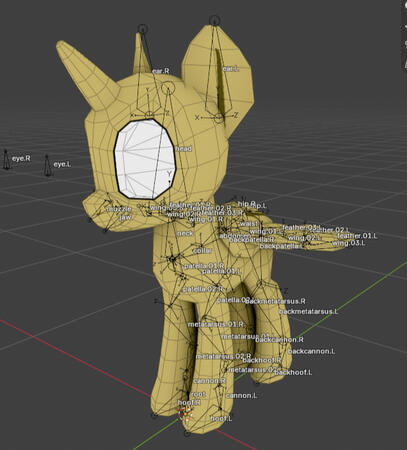Select the eye.R bone label

(x=21, y=158)
